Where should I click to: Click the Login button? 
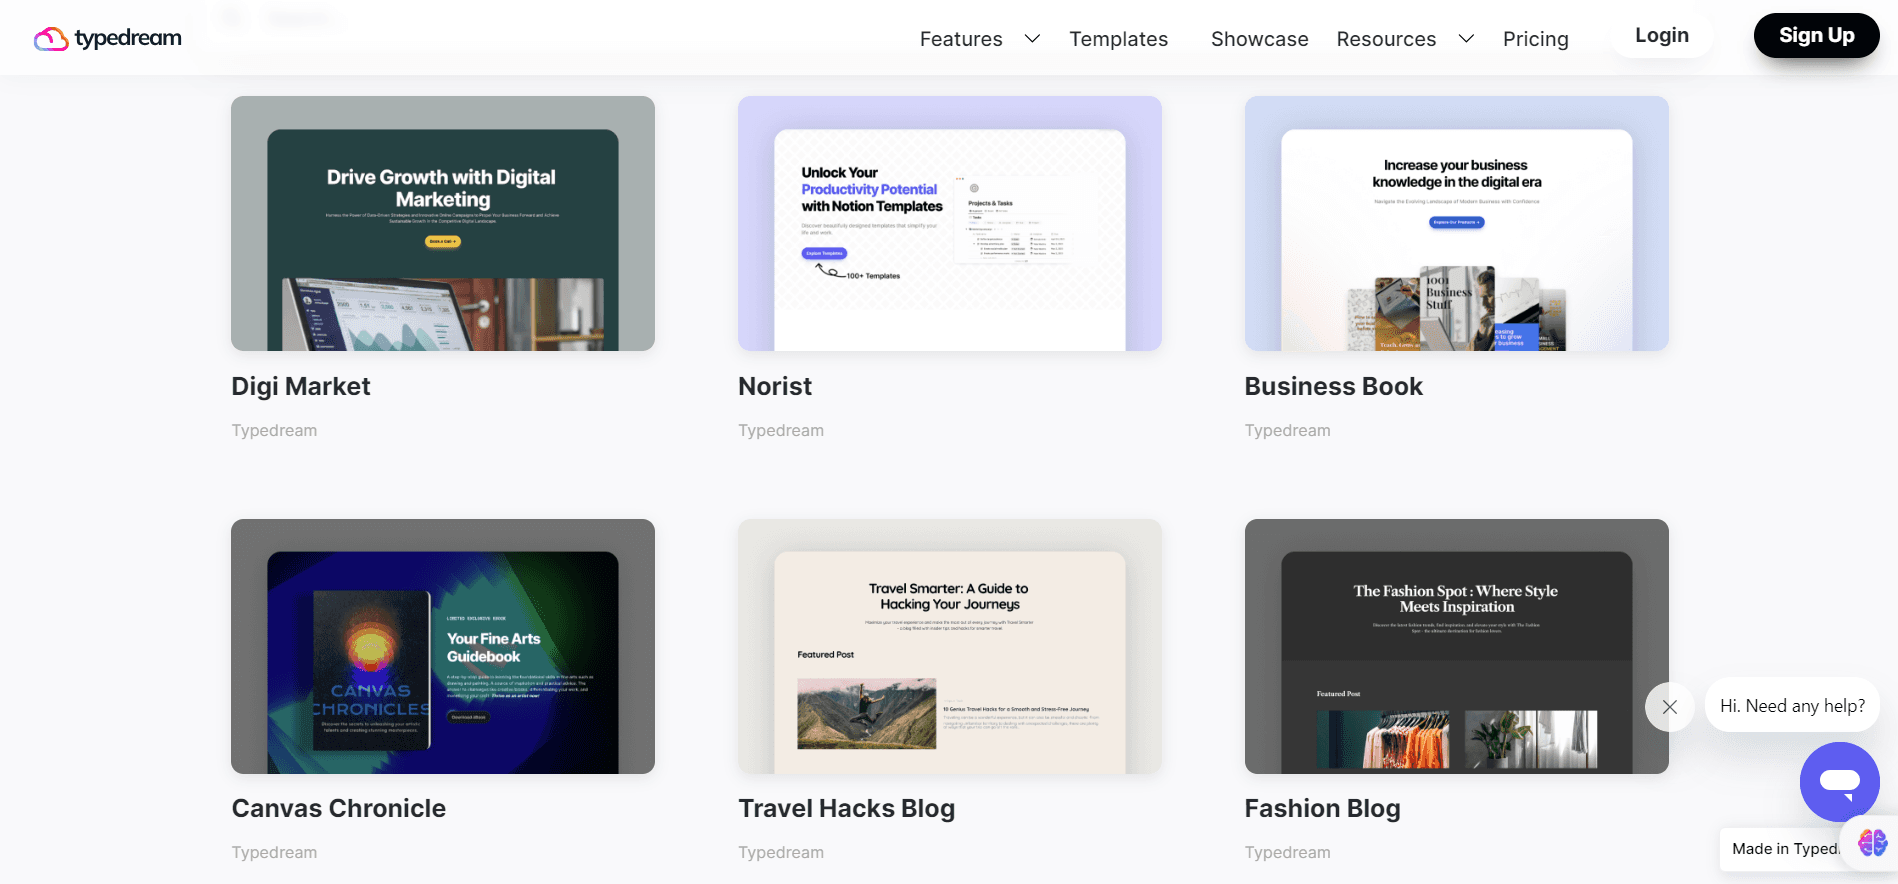pyautogui.click(x=1661, y=36)
